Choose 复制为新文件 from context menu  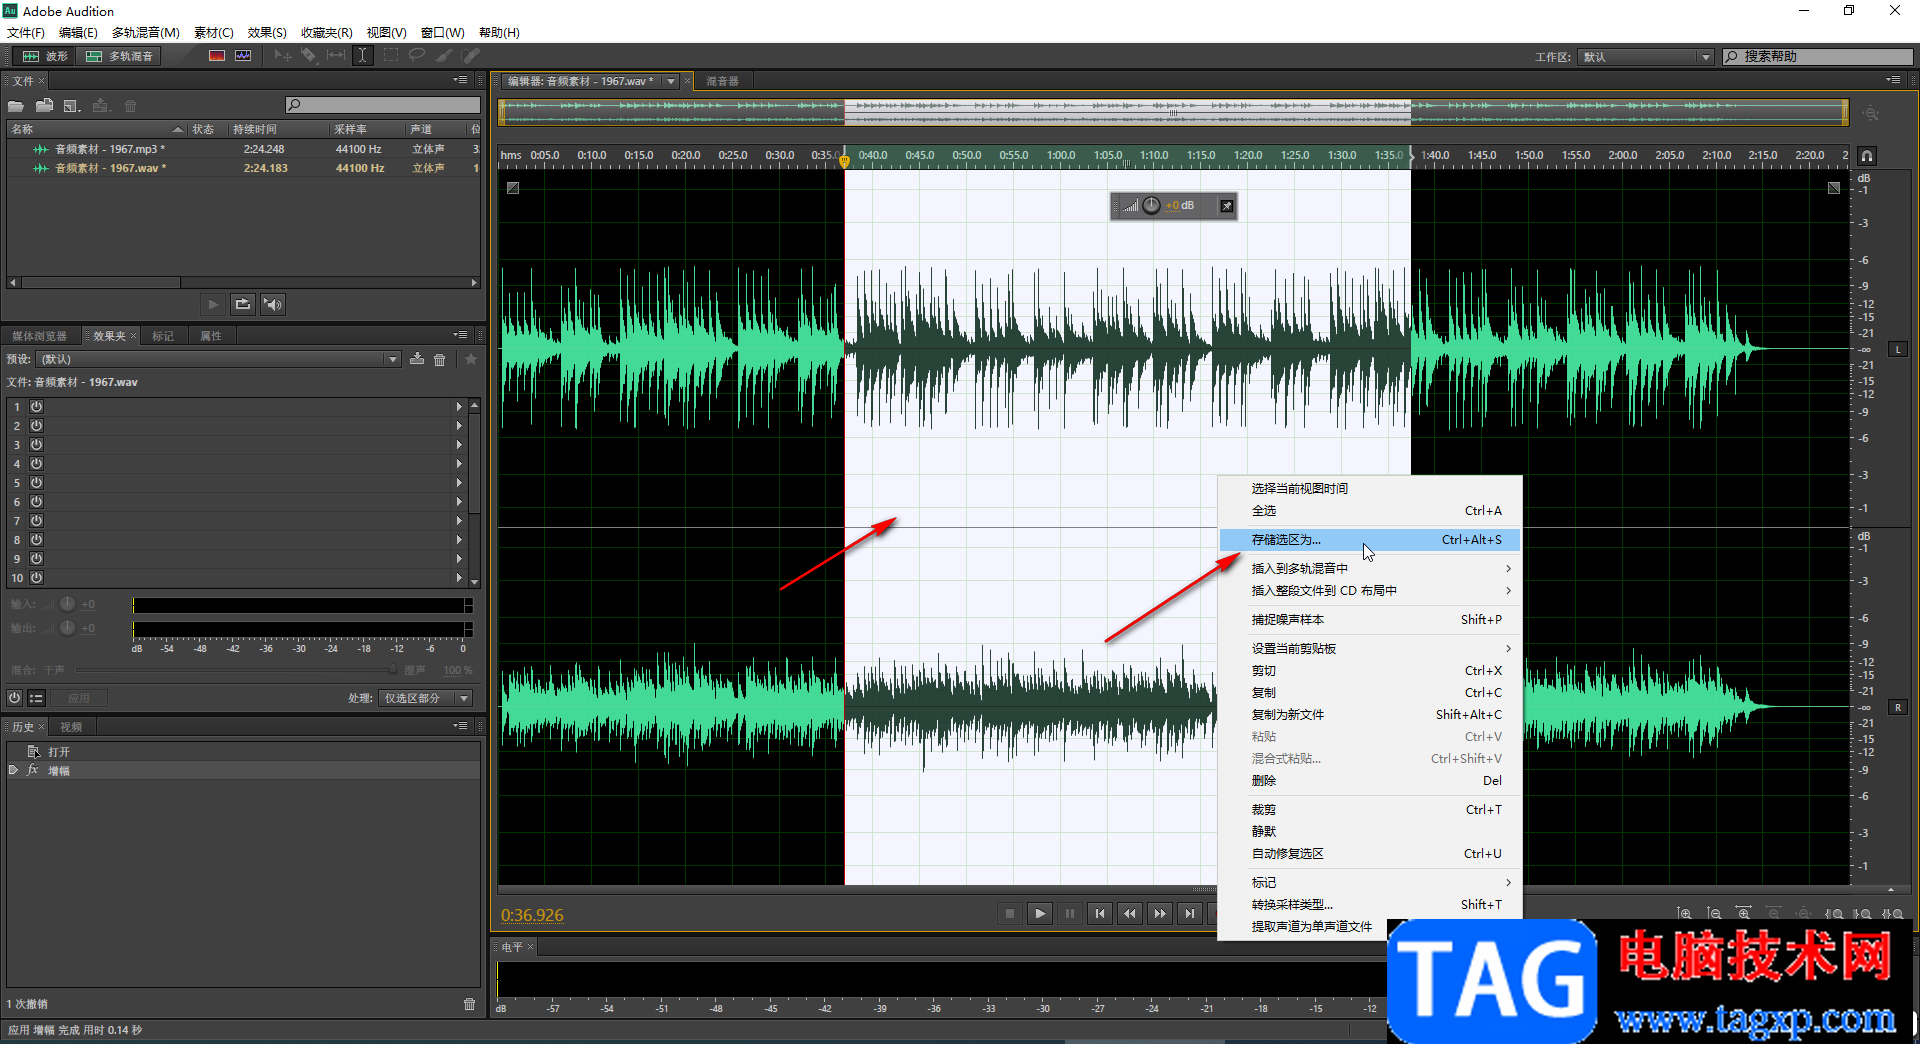(1370, 715)
